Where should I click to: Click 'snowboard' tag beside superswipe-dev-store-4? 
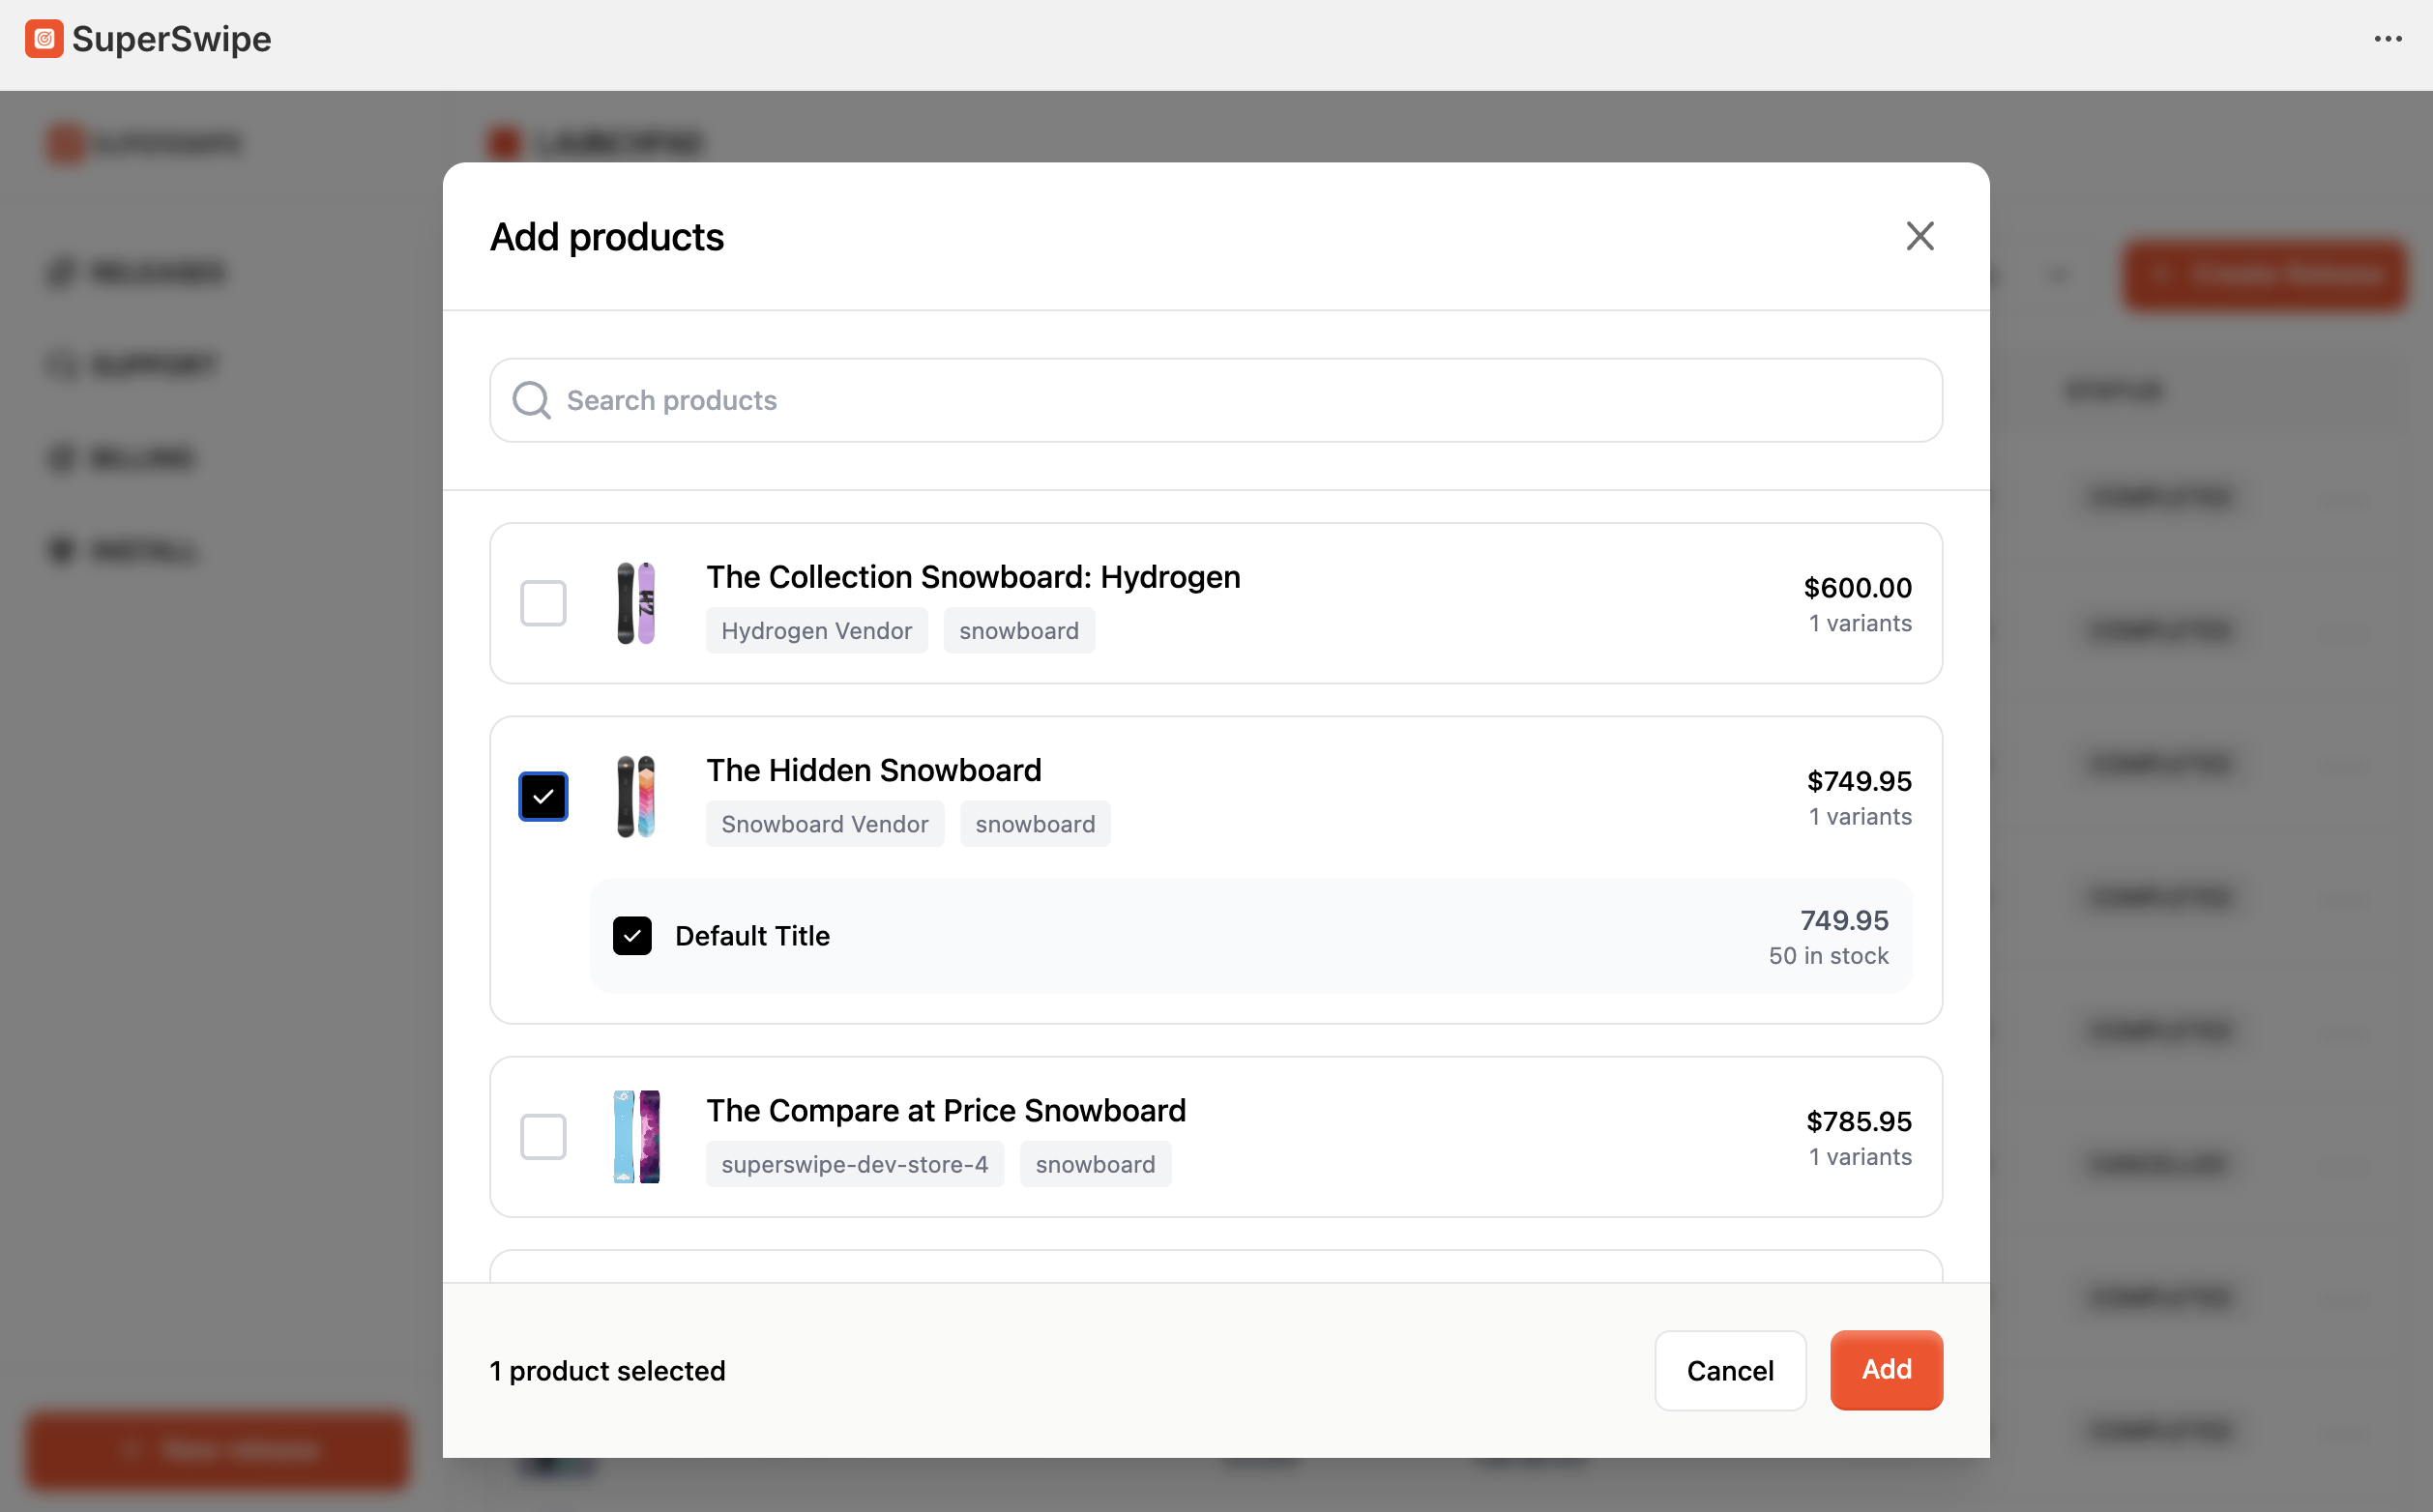(1095, 1164)
